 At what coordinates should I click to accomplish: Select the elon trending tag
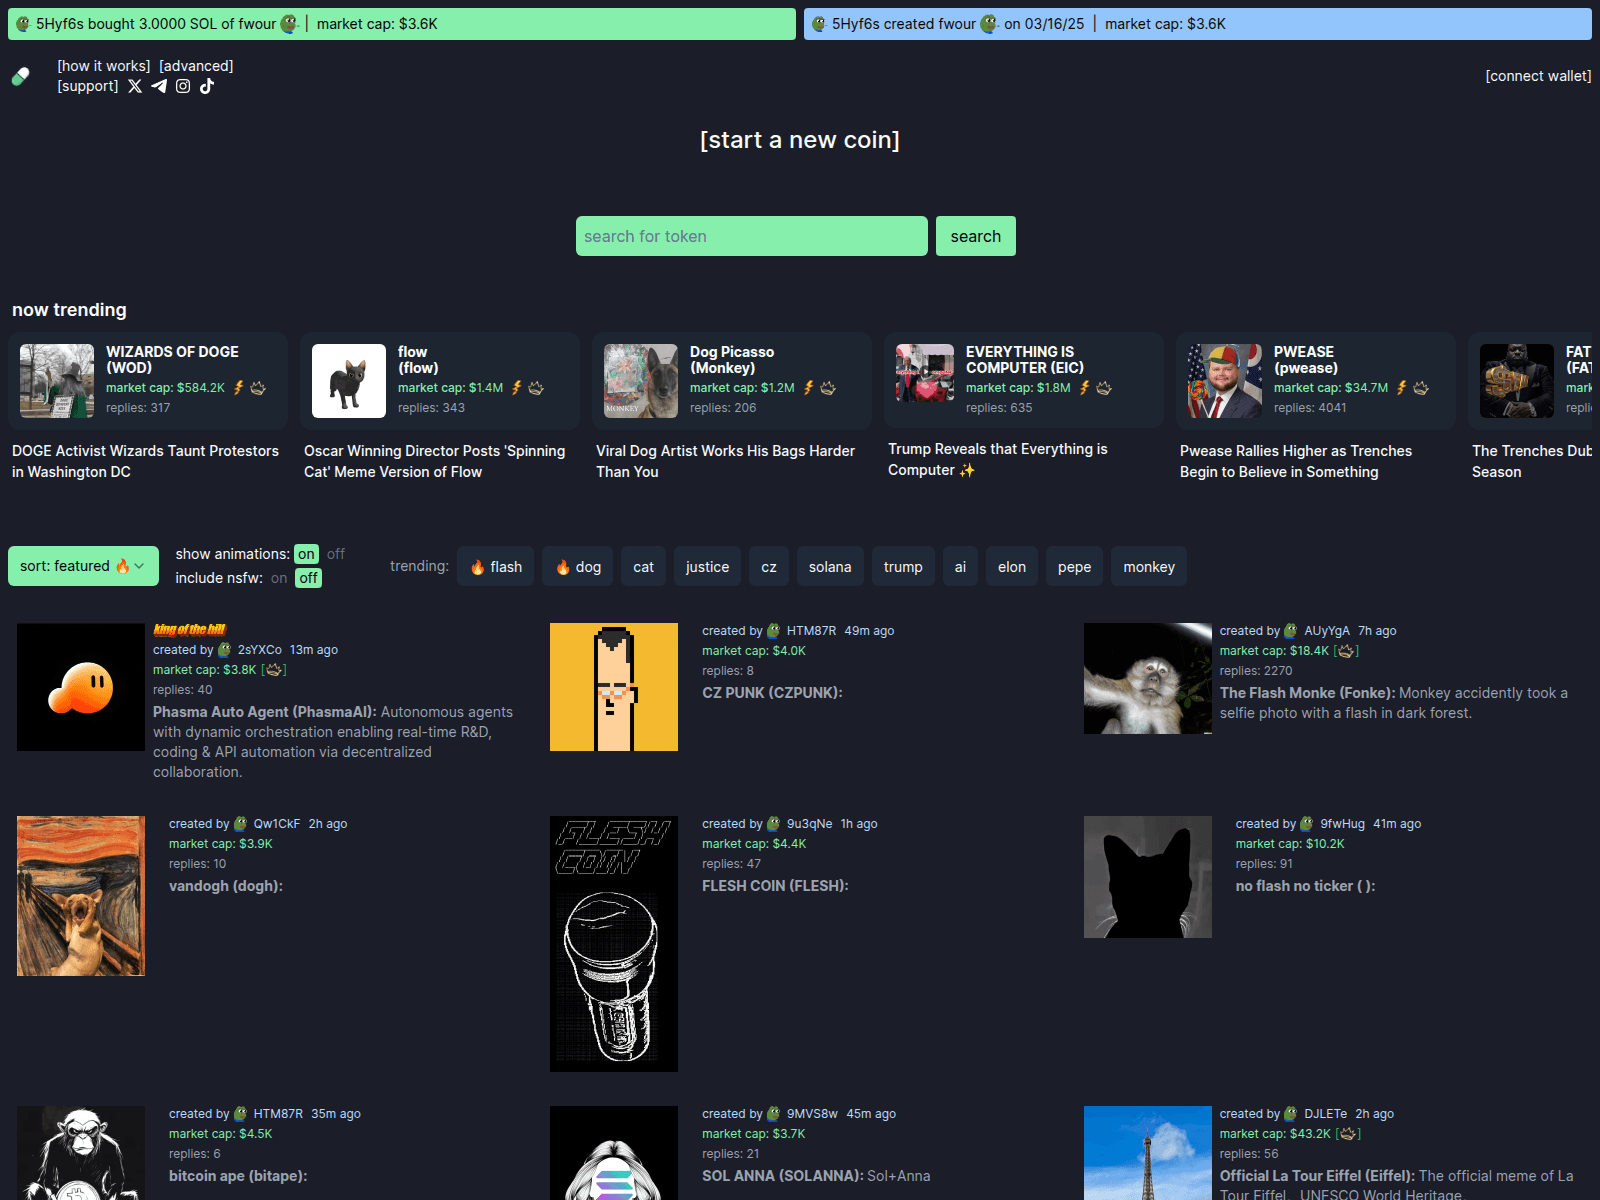click(x=1012, y=567)
